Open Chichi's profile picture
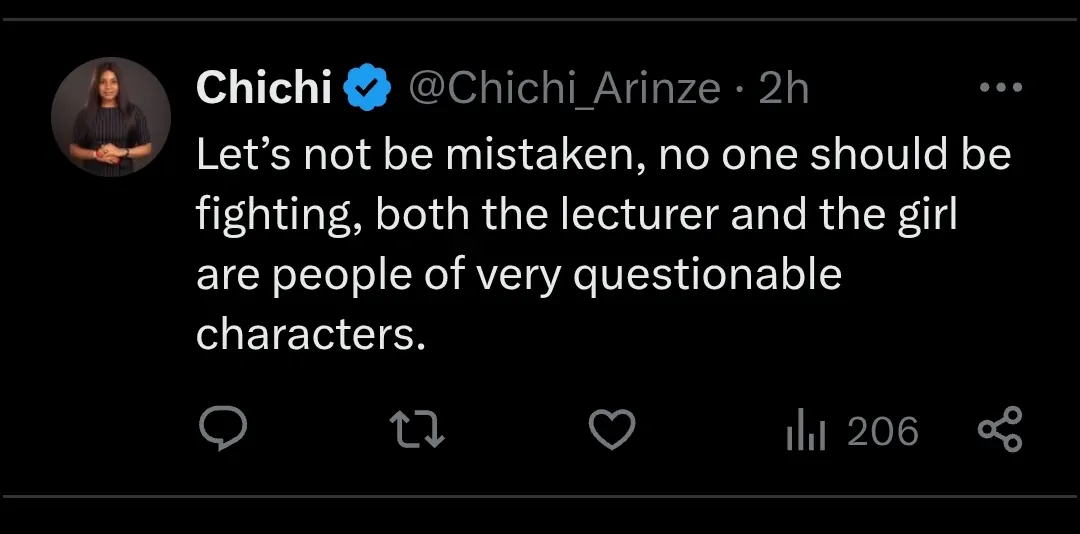1080x534 pixels. tap(111, 117)
